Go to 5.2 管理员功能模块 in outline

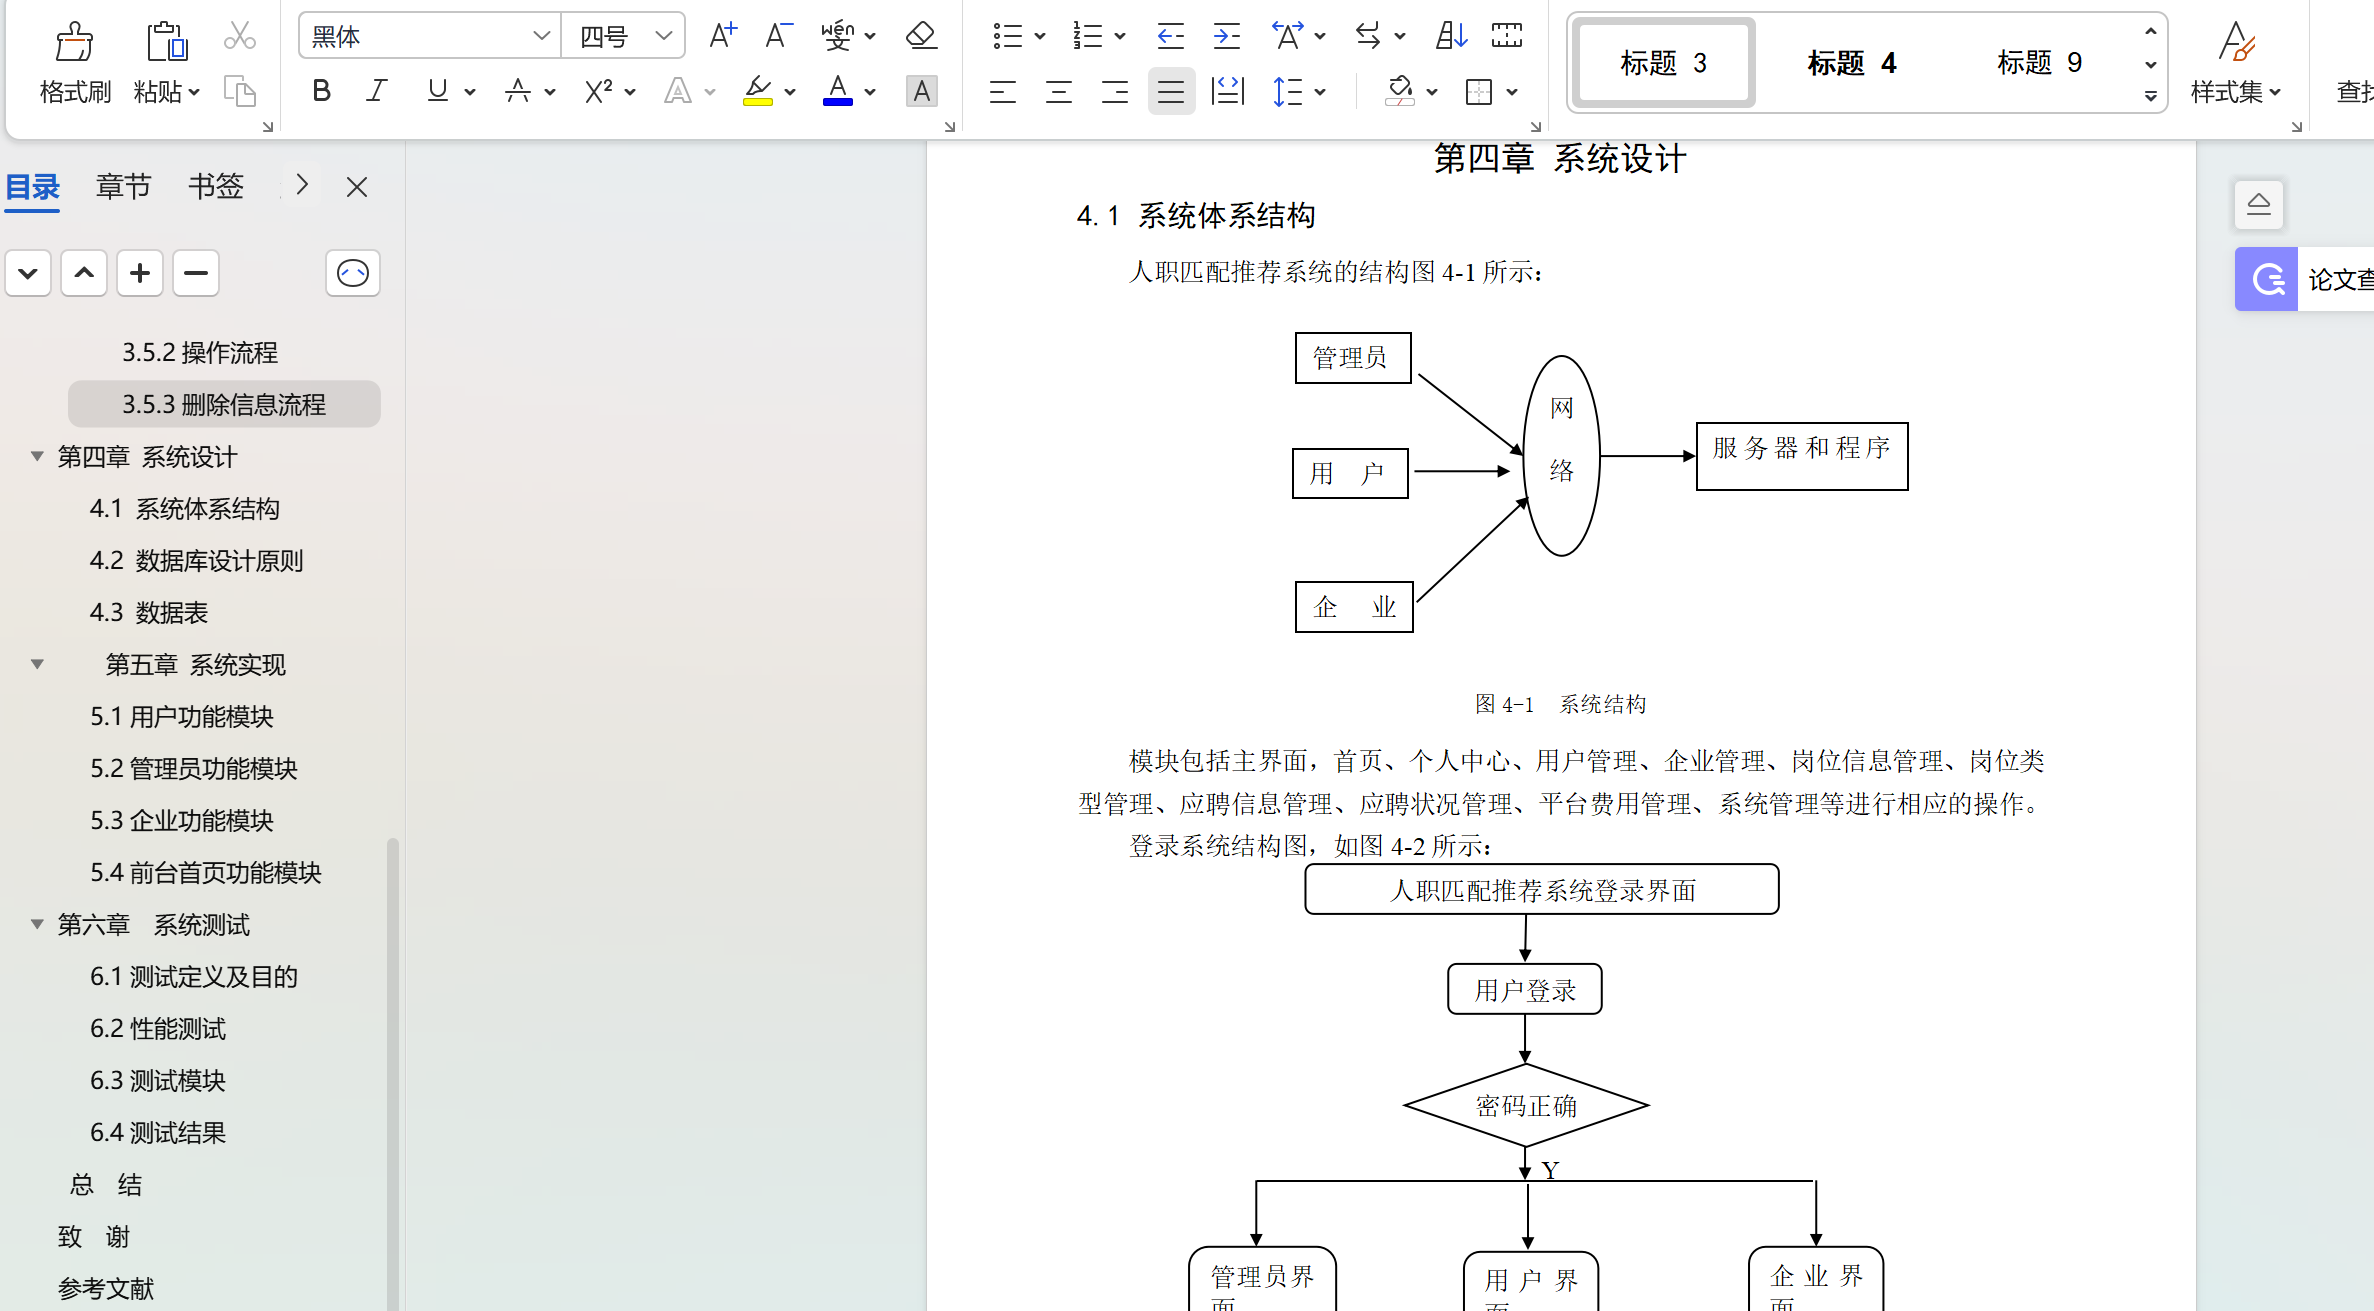coord(194,769)
